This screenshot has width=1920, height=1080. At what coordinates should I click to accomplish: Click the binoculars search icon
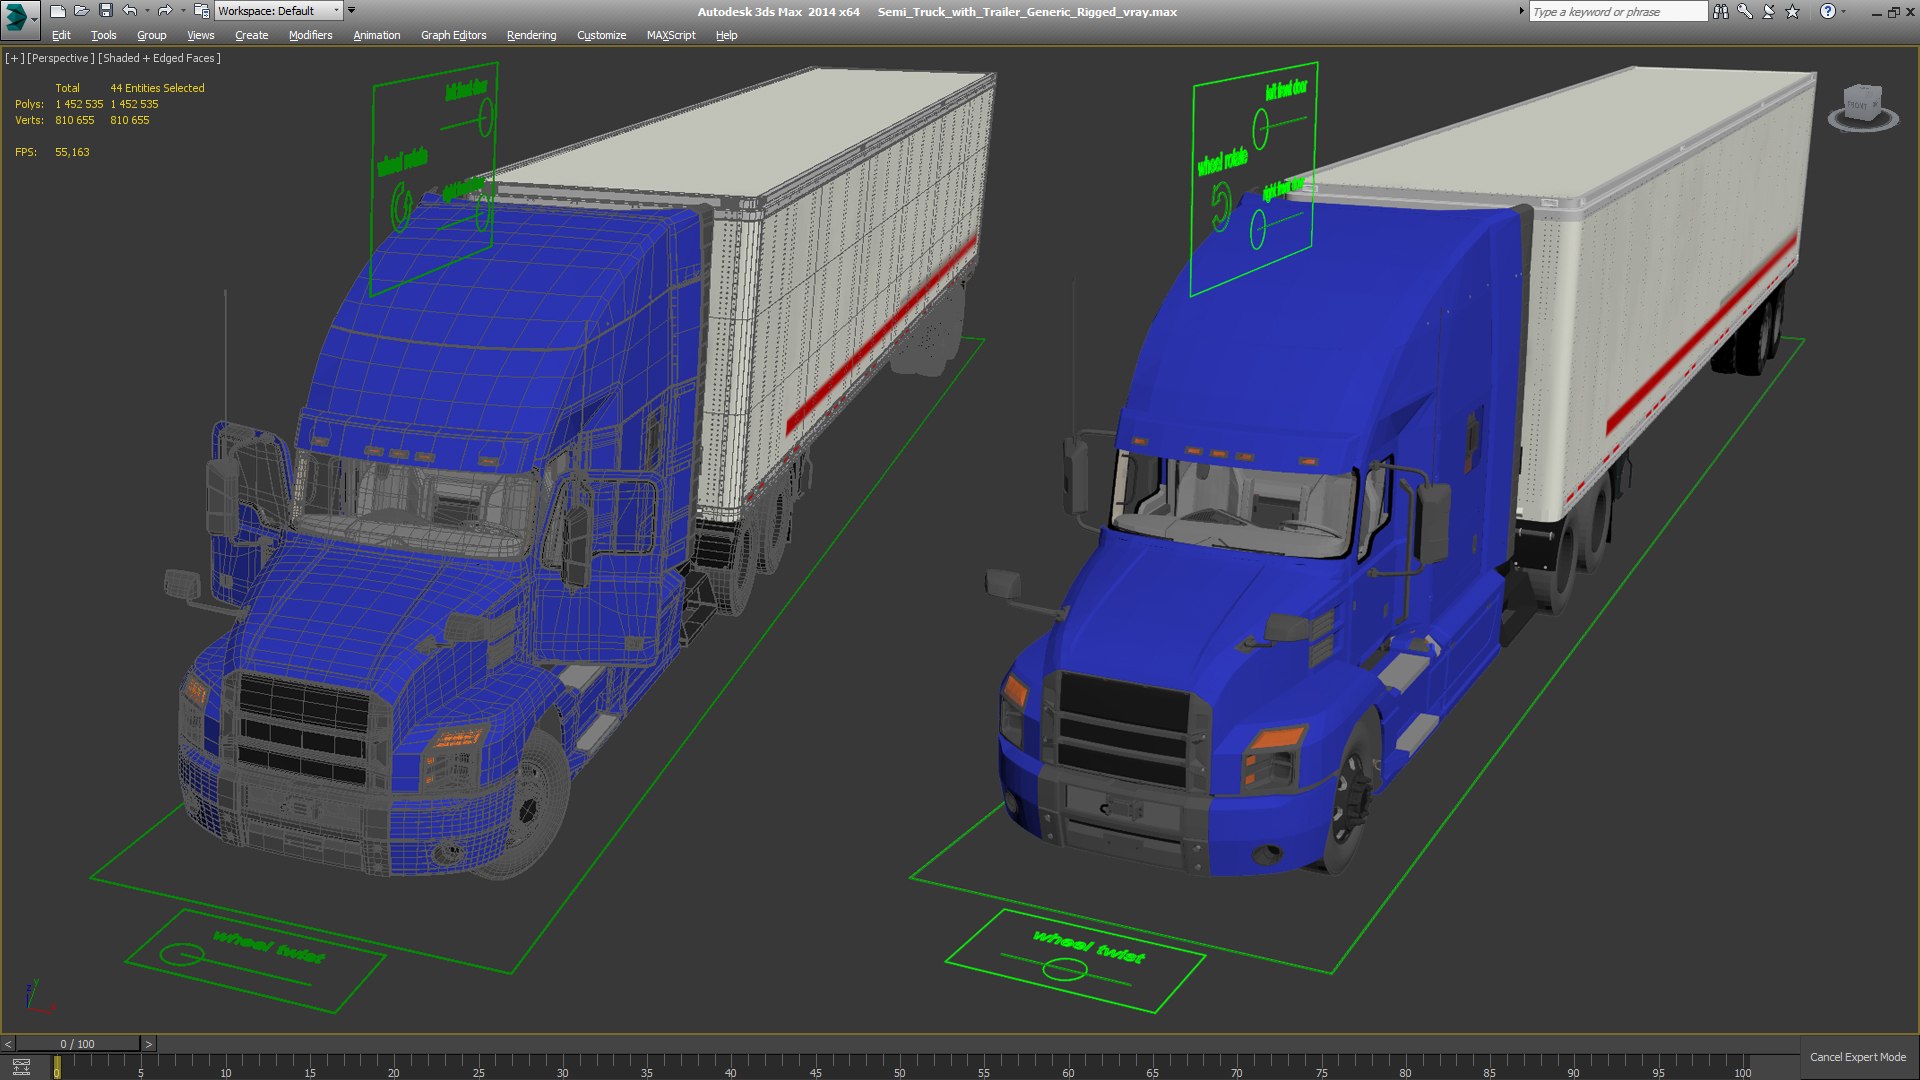tap(1721, 11)
